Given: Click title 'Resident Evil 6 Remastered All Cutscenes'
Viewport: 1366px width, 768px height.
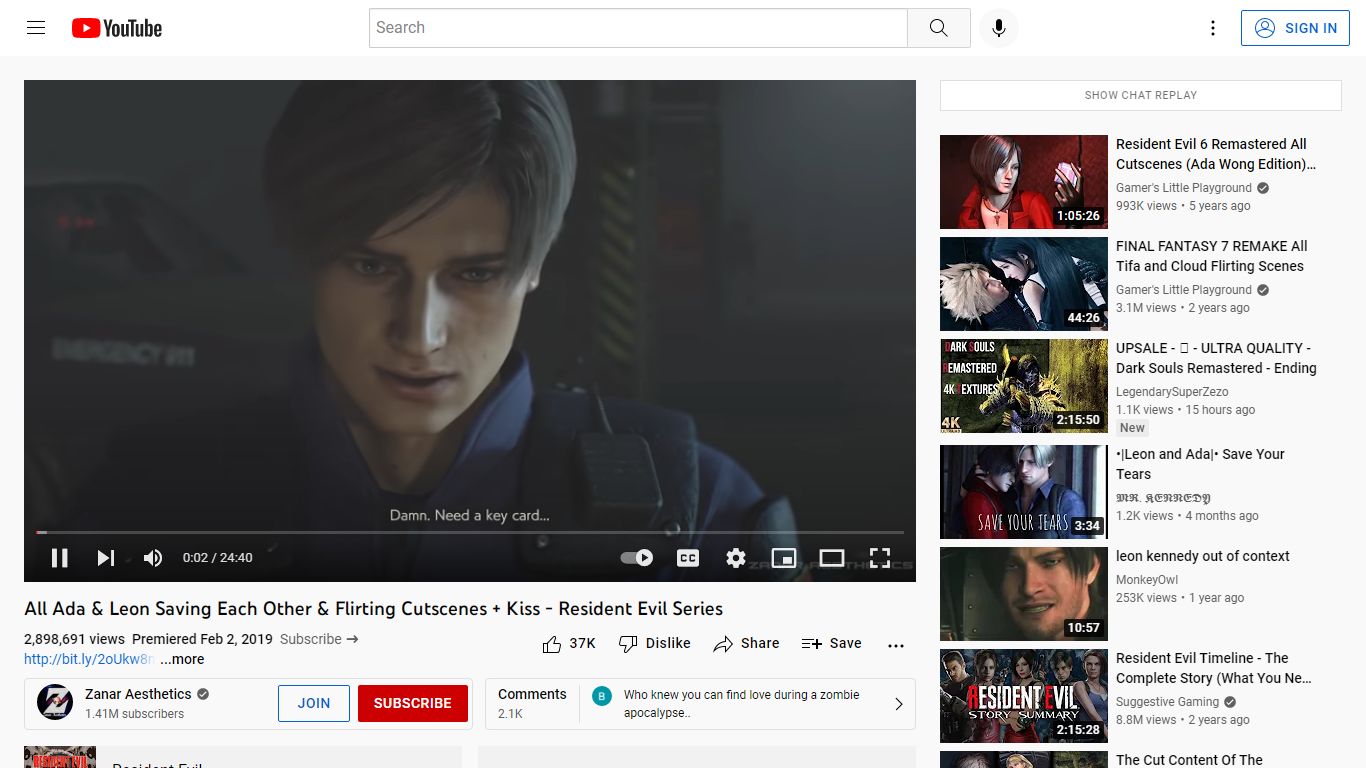Looking at the screenshot, I should click(1216, 154).
